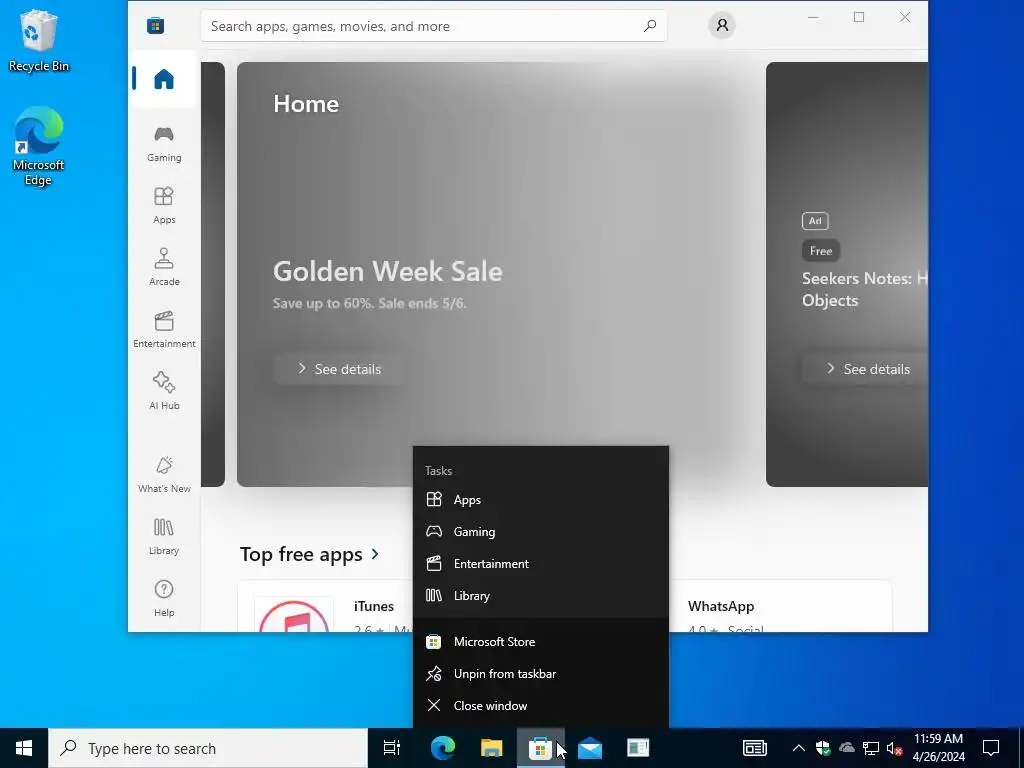The height and width of the screenshot is (768, 1024).
Task: Choose Unpin from taskbar
Action: pos(541,674)
